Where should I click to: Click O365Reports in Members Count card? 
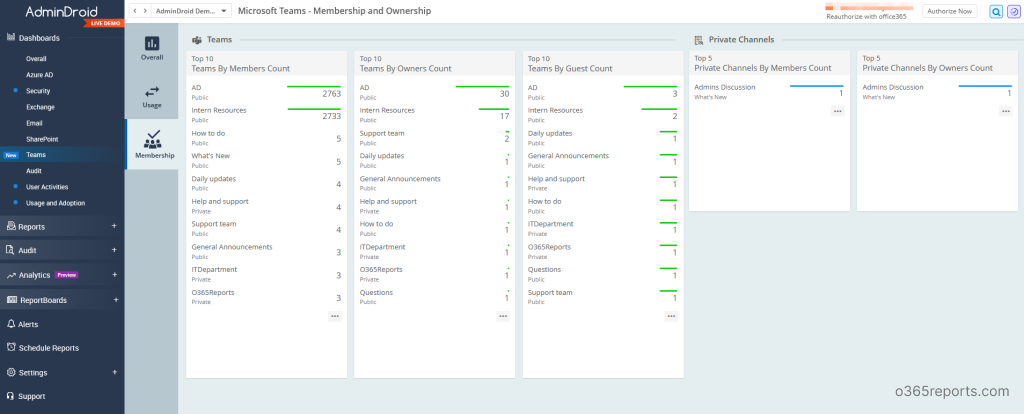213,293
